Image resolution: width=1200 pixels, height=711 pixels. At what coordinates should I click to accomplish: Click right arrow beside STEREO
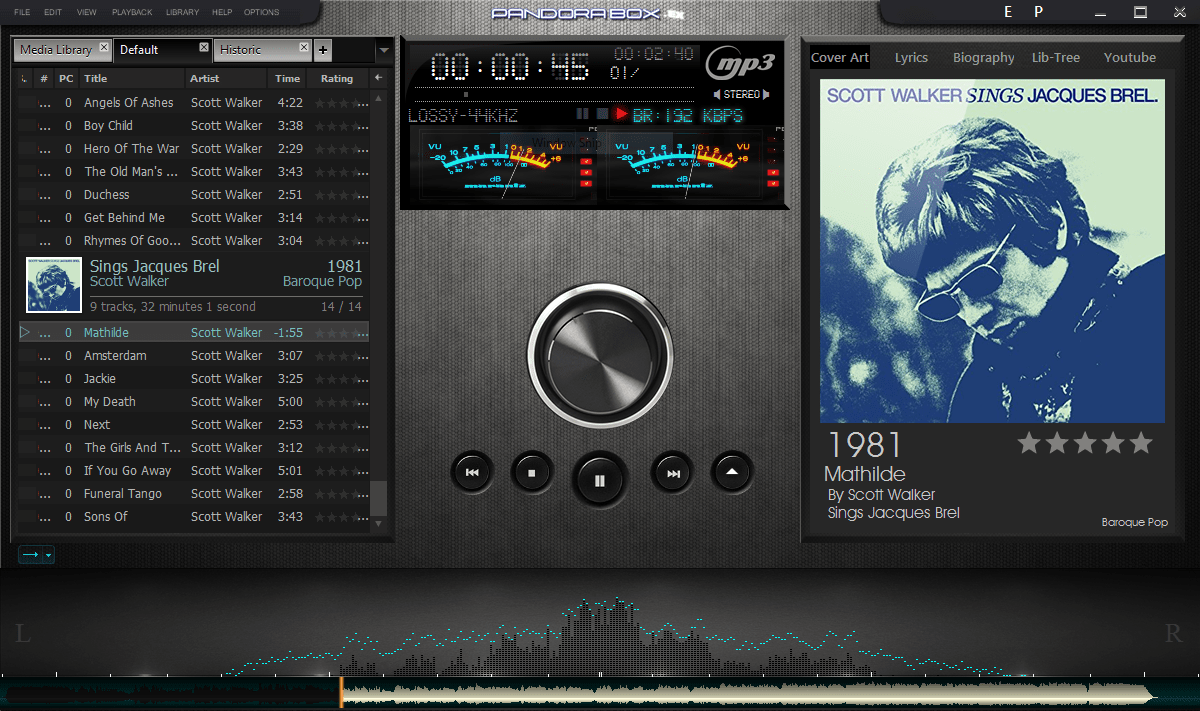(x=766, y=94)
